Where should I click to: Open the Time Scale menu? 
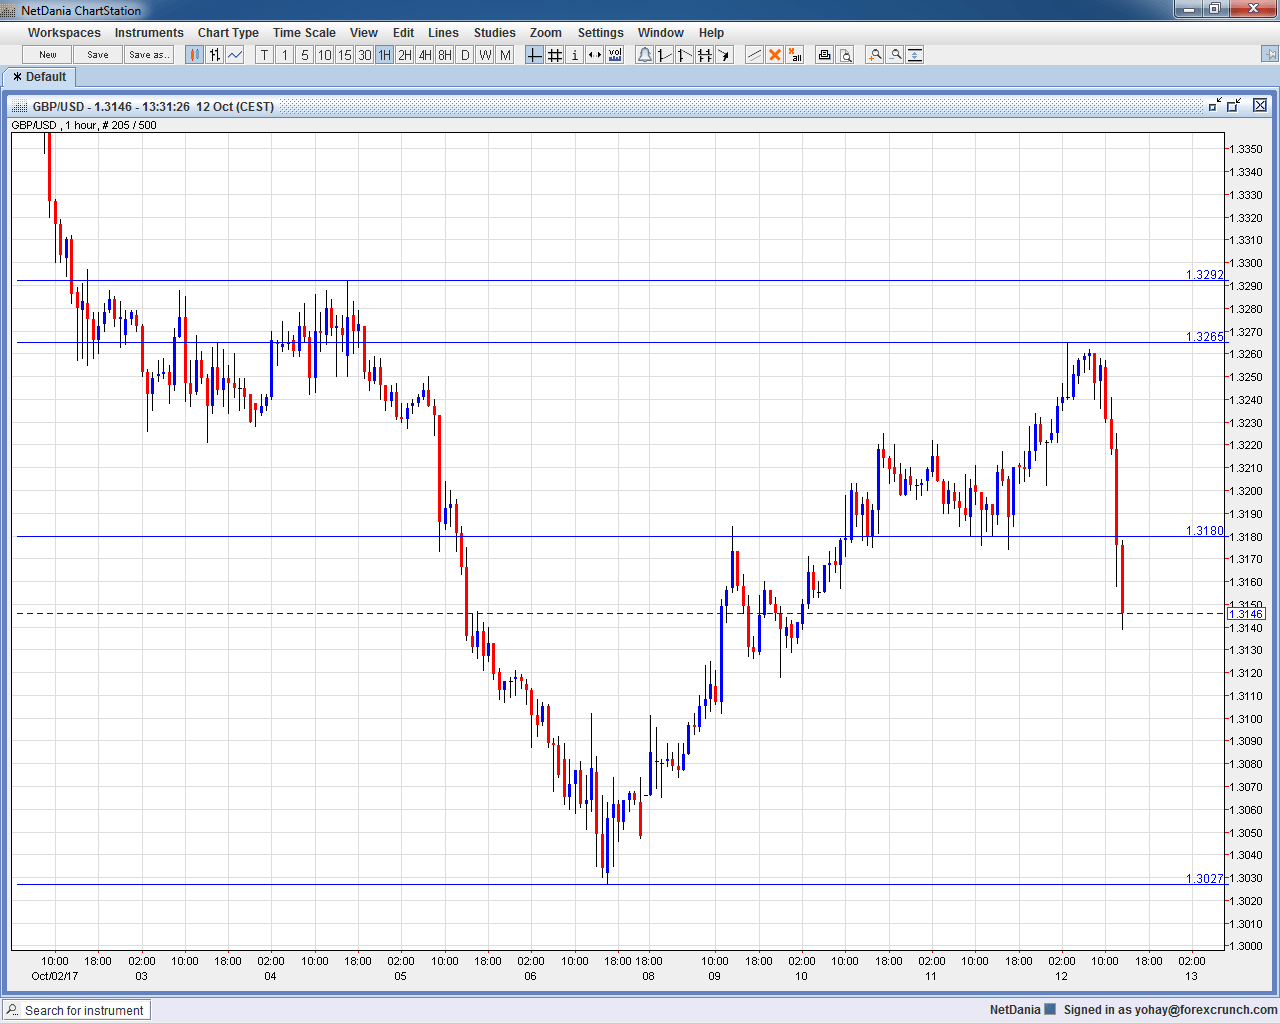[x=304, y=33]
